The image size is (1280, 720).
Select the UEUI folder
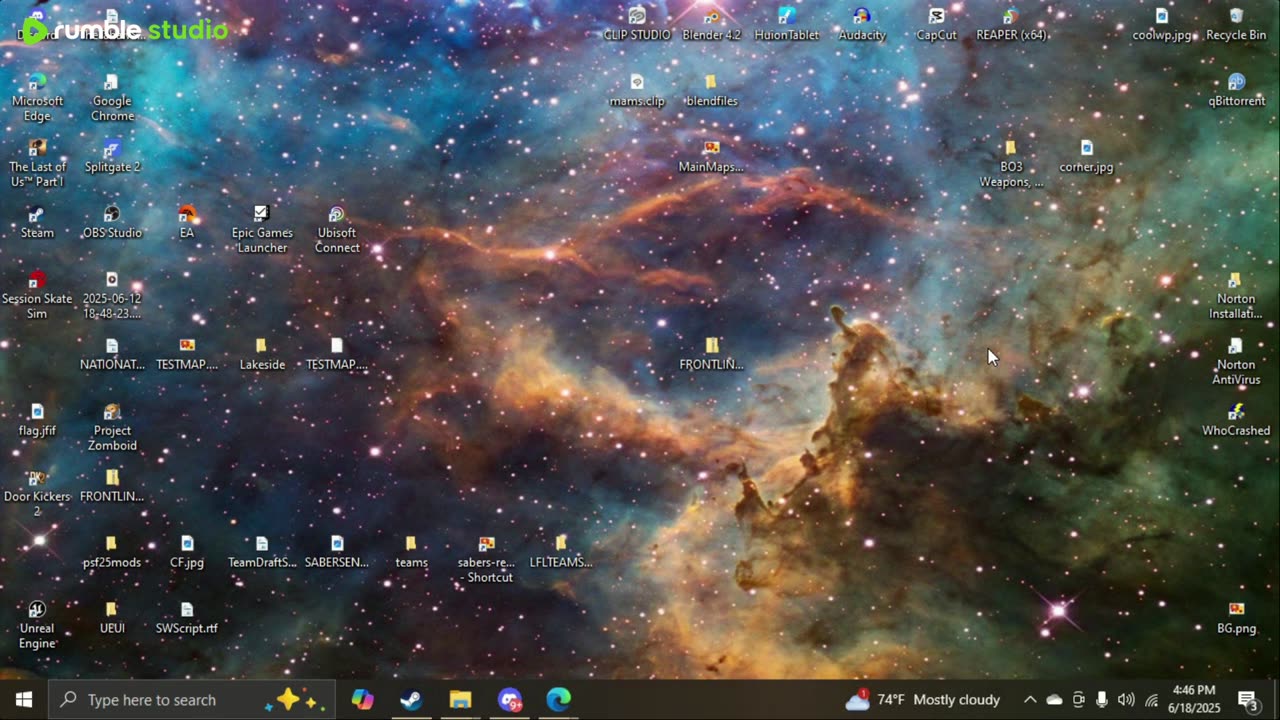(x=112, y=618)
